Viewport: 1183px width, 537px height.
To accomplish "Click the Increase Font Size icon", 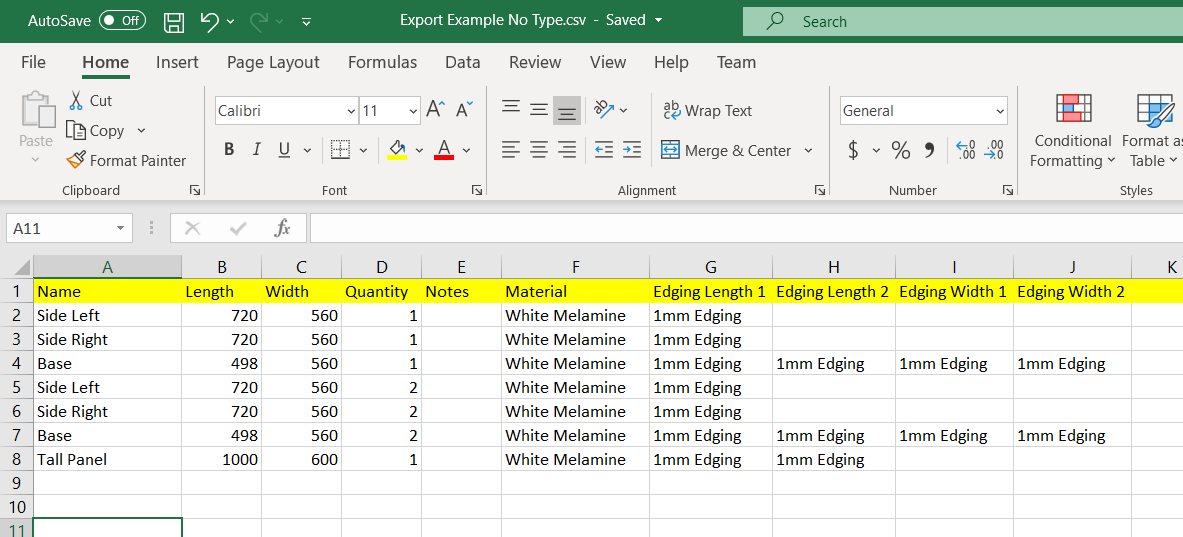I will (435, 110).
